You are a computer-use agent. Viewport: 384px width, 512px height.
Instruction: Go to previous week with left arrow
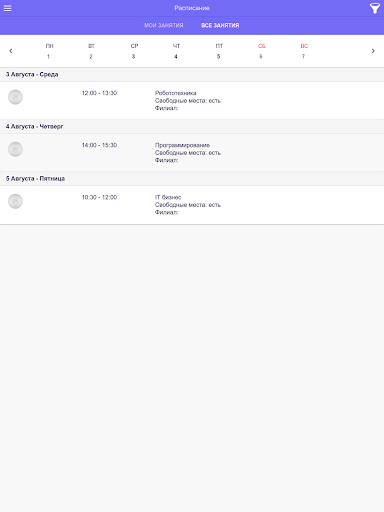11,51
